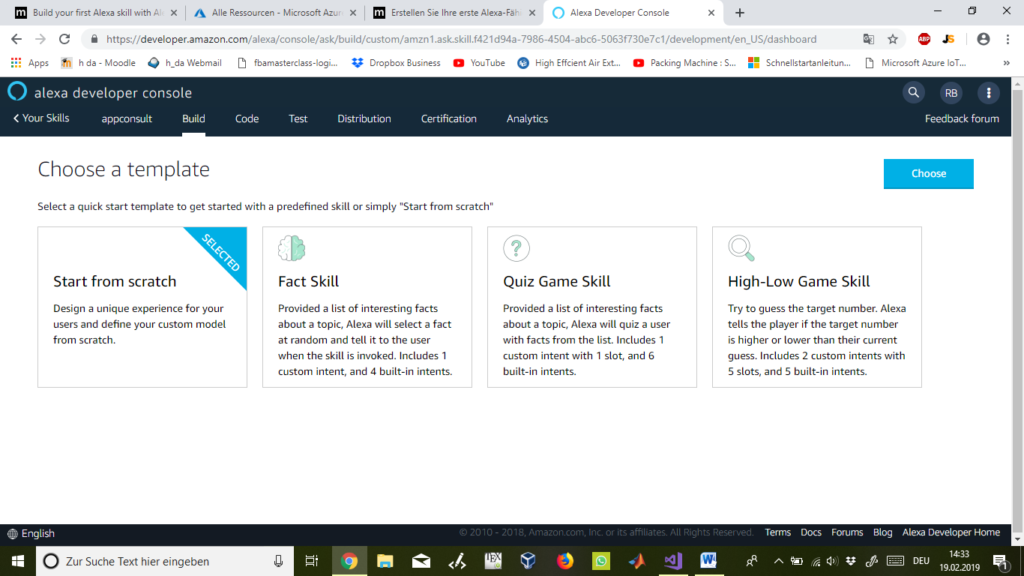Open the translate page icon in address bar
This screenshot has height=576, width=1024.
868,39
